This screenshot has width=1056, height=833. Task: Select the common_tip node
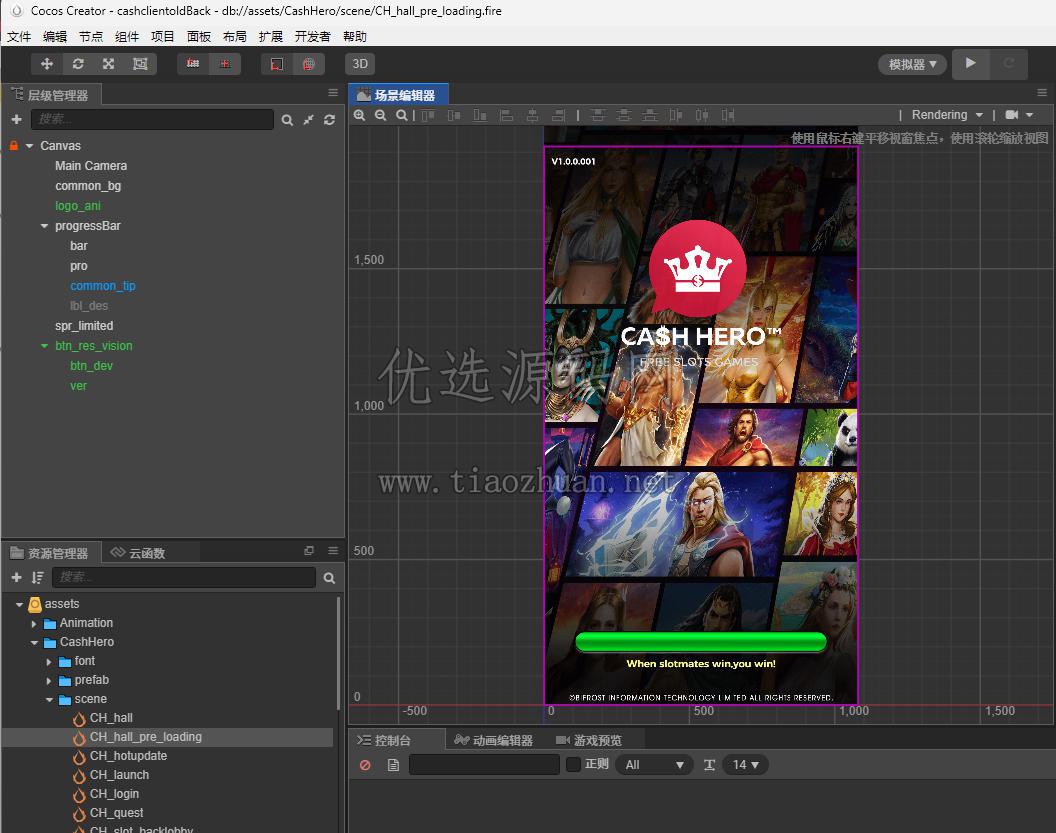pos(102,286)
